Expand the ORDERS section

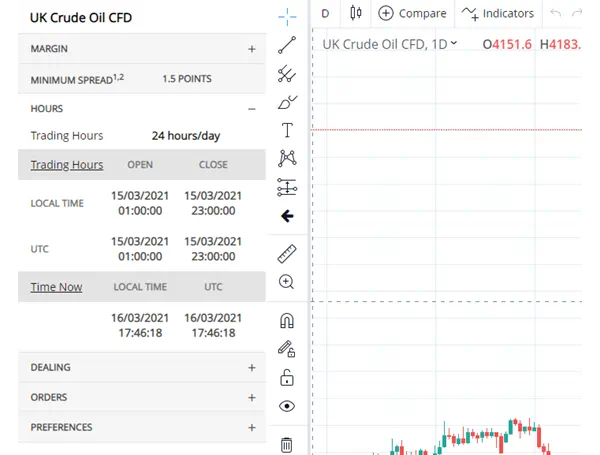[142, 397]
